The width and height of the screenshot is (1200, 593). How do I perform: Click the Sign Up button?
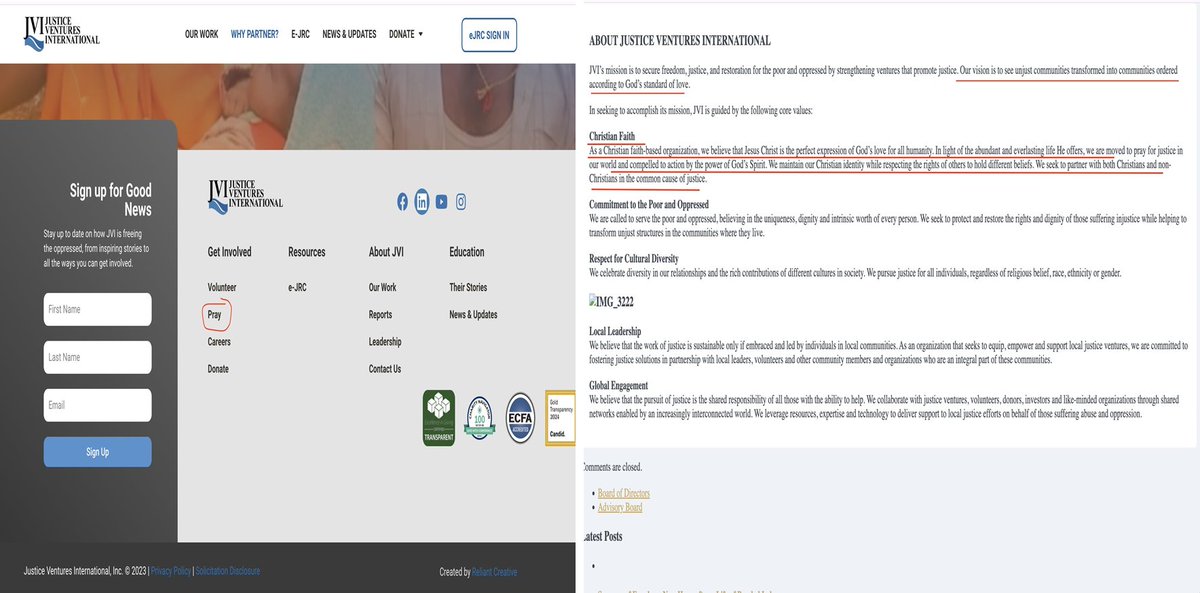click(x=98, y=452)
